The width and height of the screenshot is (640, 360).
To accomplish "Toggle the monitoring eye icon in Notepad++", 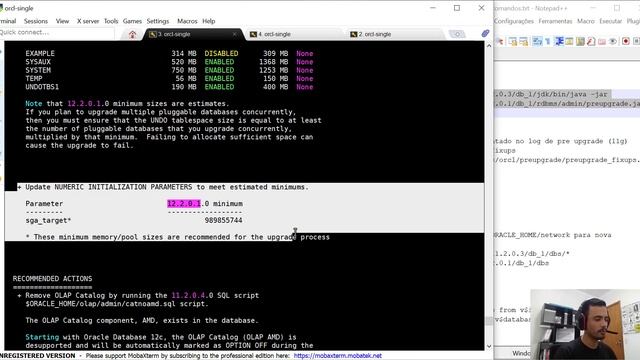I will tap(612, 41).
